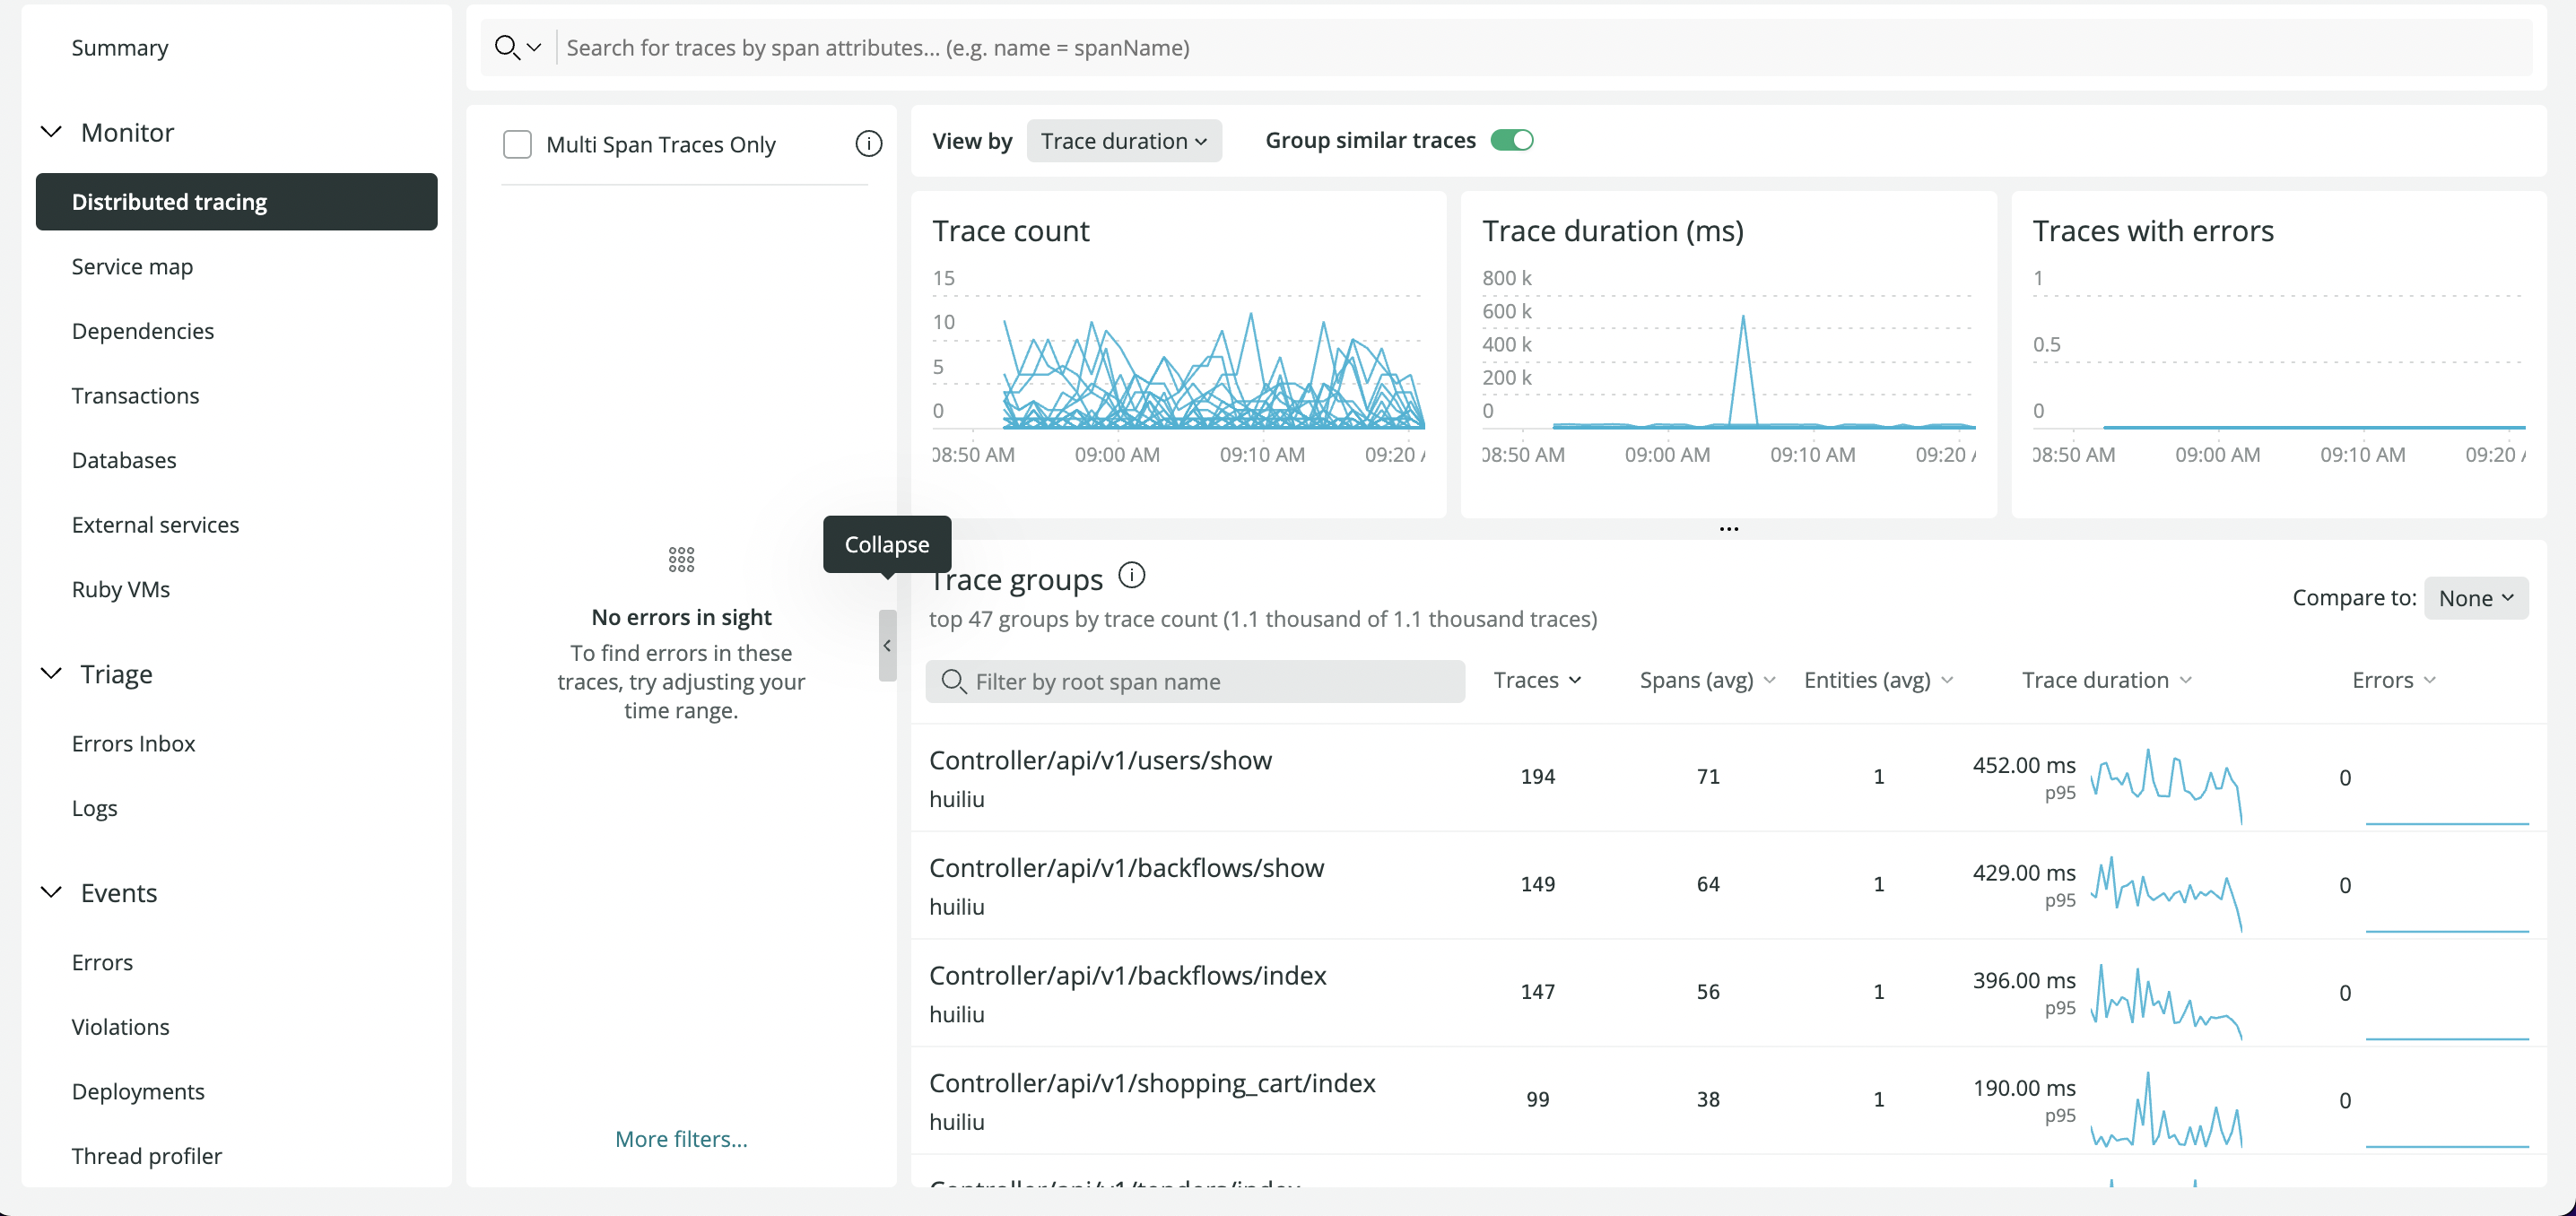Click the 429.00 ms duration value

tap(2024, 873)
